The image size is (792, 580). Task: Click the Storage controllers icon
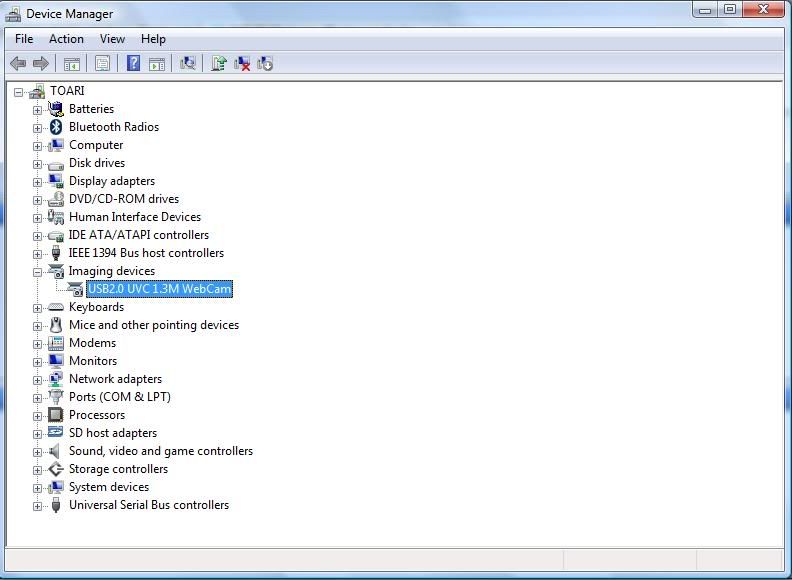56,469
